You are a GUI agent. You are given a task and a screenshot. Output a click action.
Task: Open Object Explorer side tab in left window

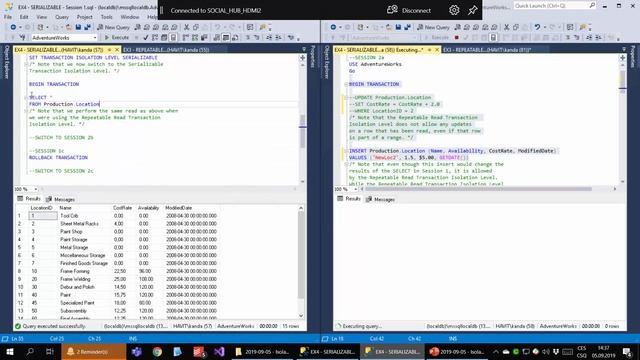point(7,62)
